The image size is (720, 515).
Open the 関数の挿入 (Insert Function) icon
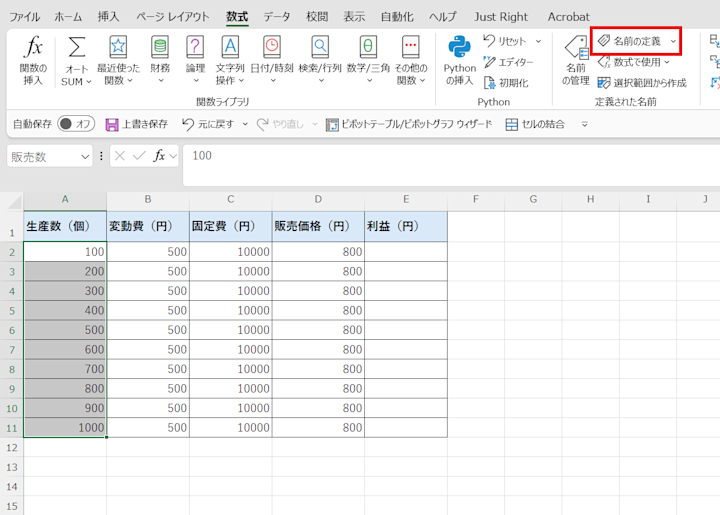[x=33, y=47]
